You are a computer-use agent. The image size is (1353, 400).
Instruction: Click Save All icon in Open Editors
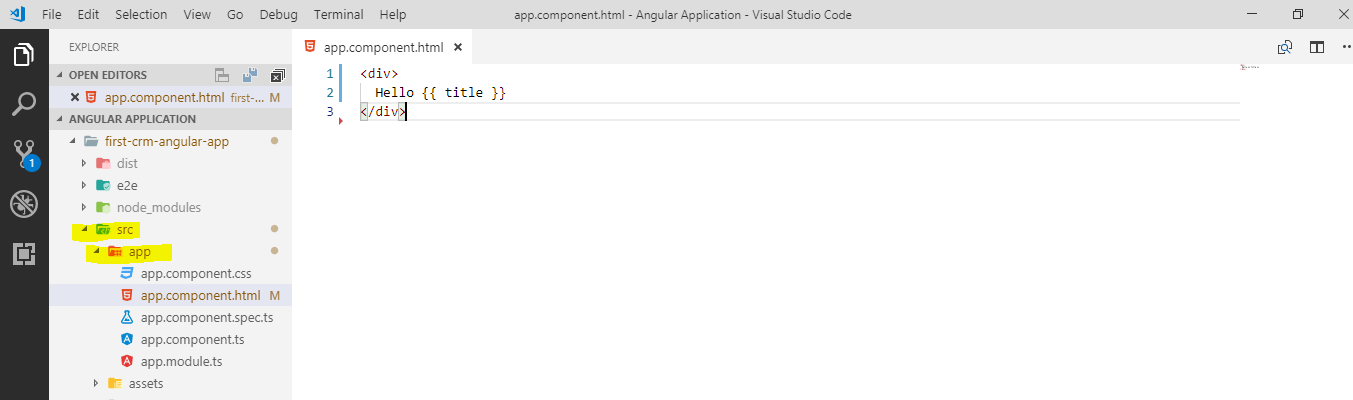[250, 75]
